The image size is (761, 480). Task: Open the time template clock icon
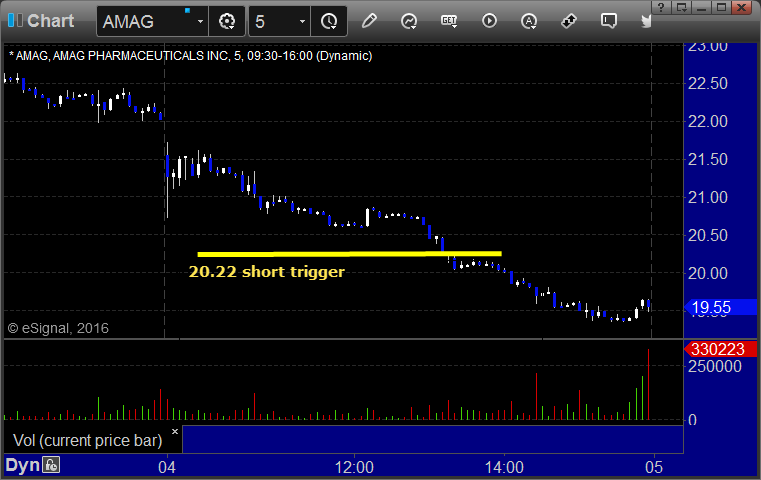pos(329,21)
